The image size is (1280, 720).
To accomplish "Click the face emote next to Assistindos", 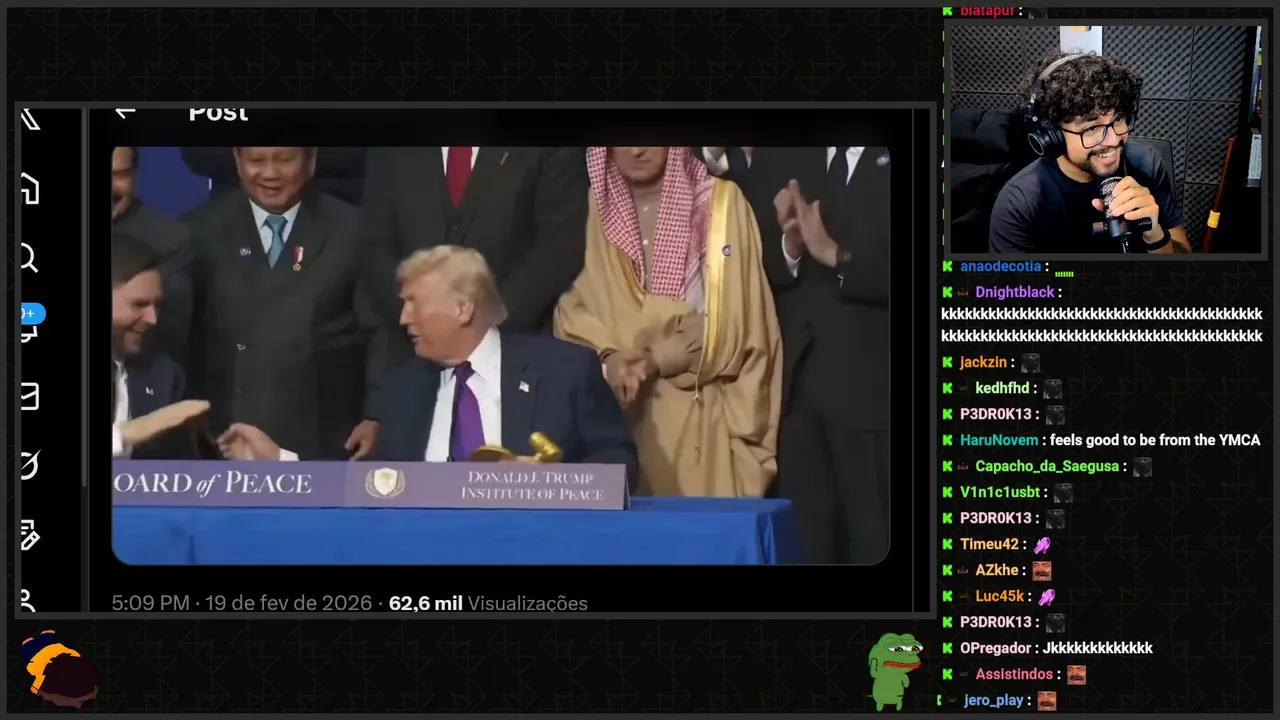I will pos(1076,675).
